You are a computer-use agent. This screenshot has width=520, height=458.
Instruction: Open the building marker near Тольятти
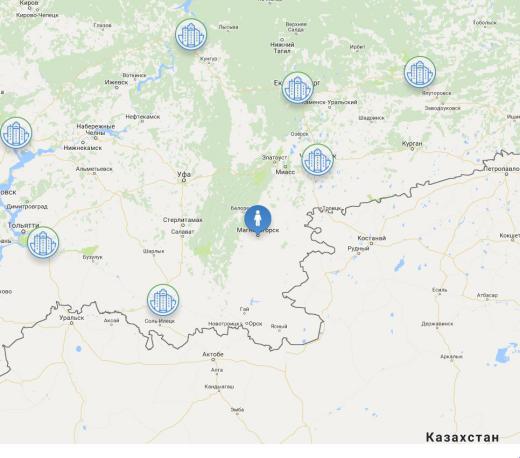[43, 243]
